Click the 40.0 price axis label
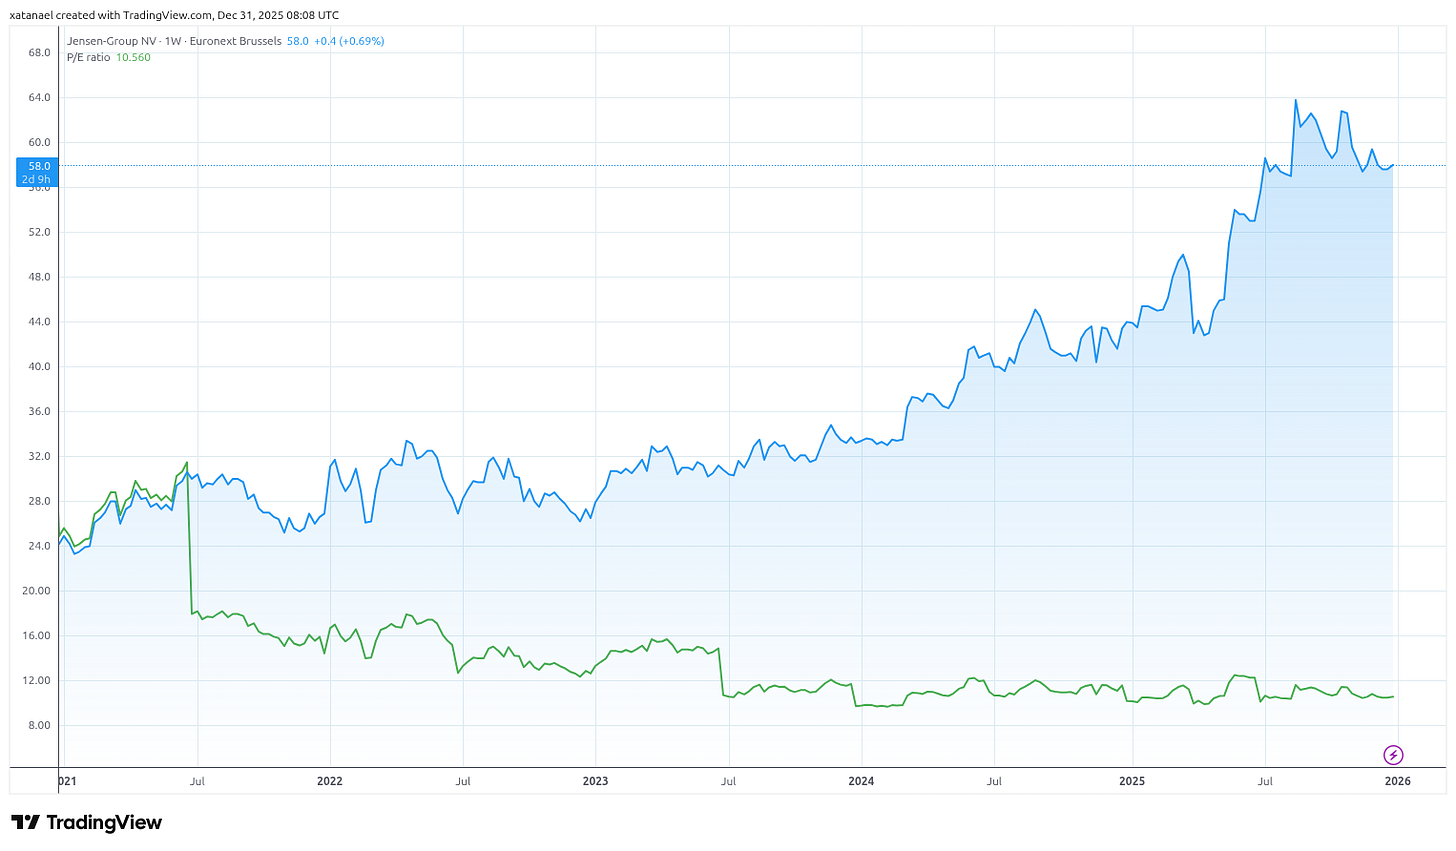This screenshot has height=851, width=1456. point(39,367)
